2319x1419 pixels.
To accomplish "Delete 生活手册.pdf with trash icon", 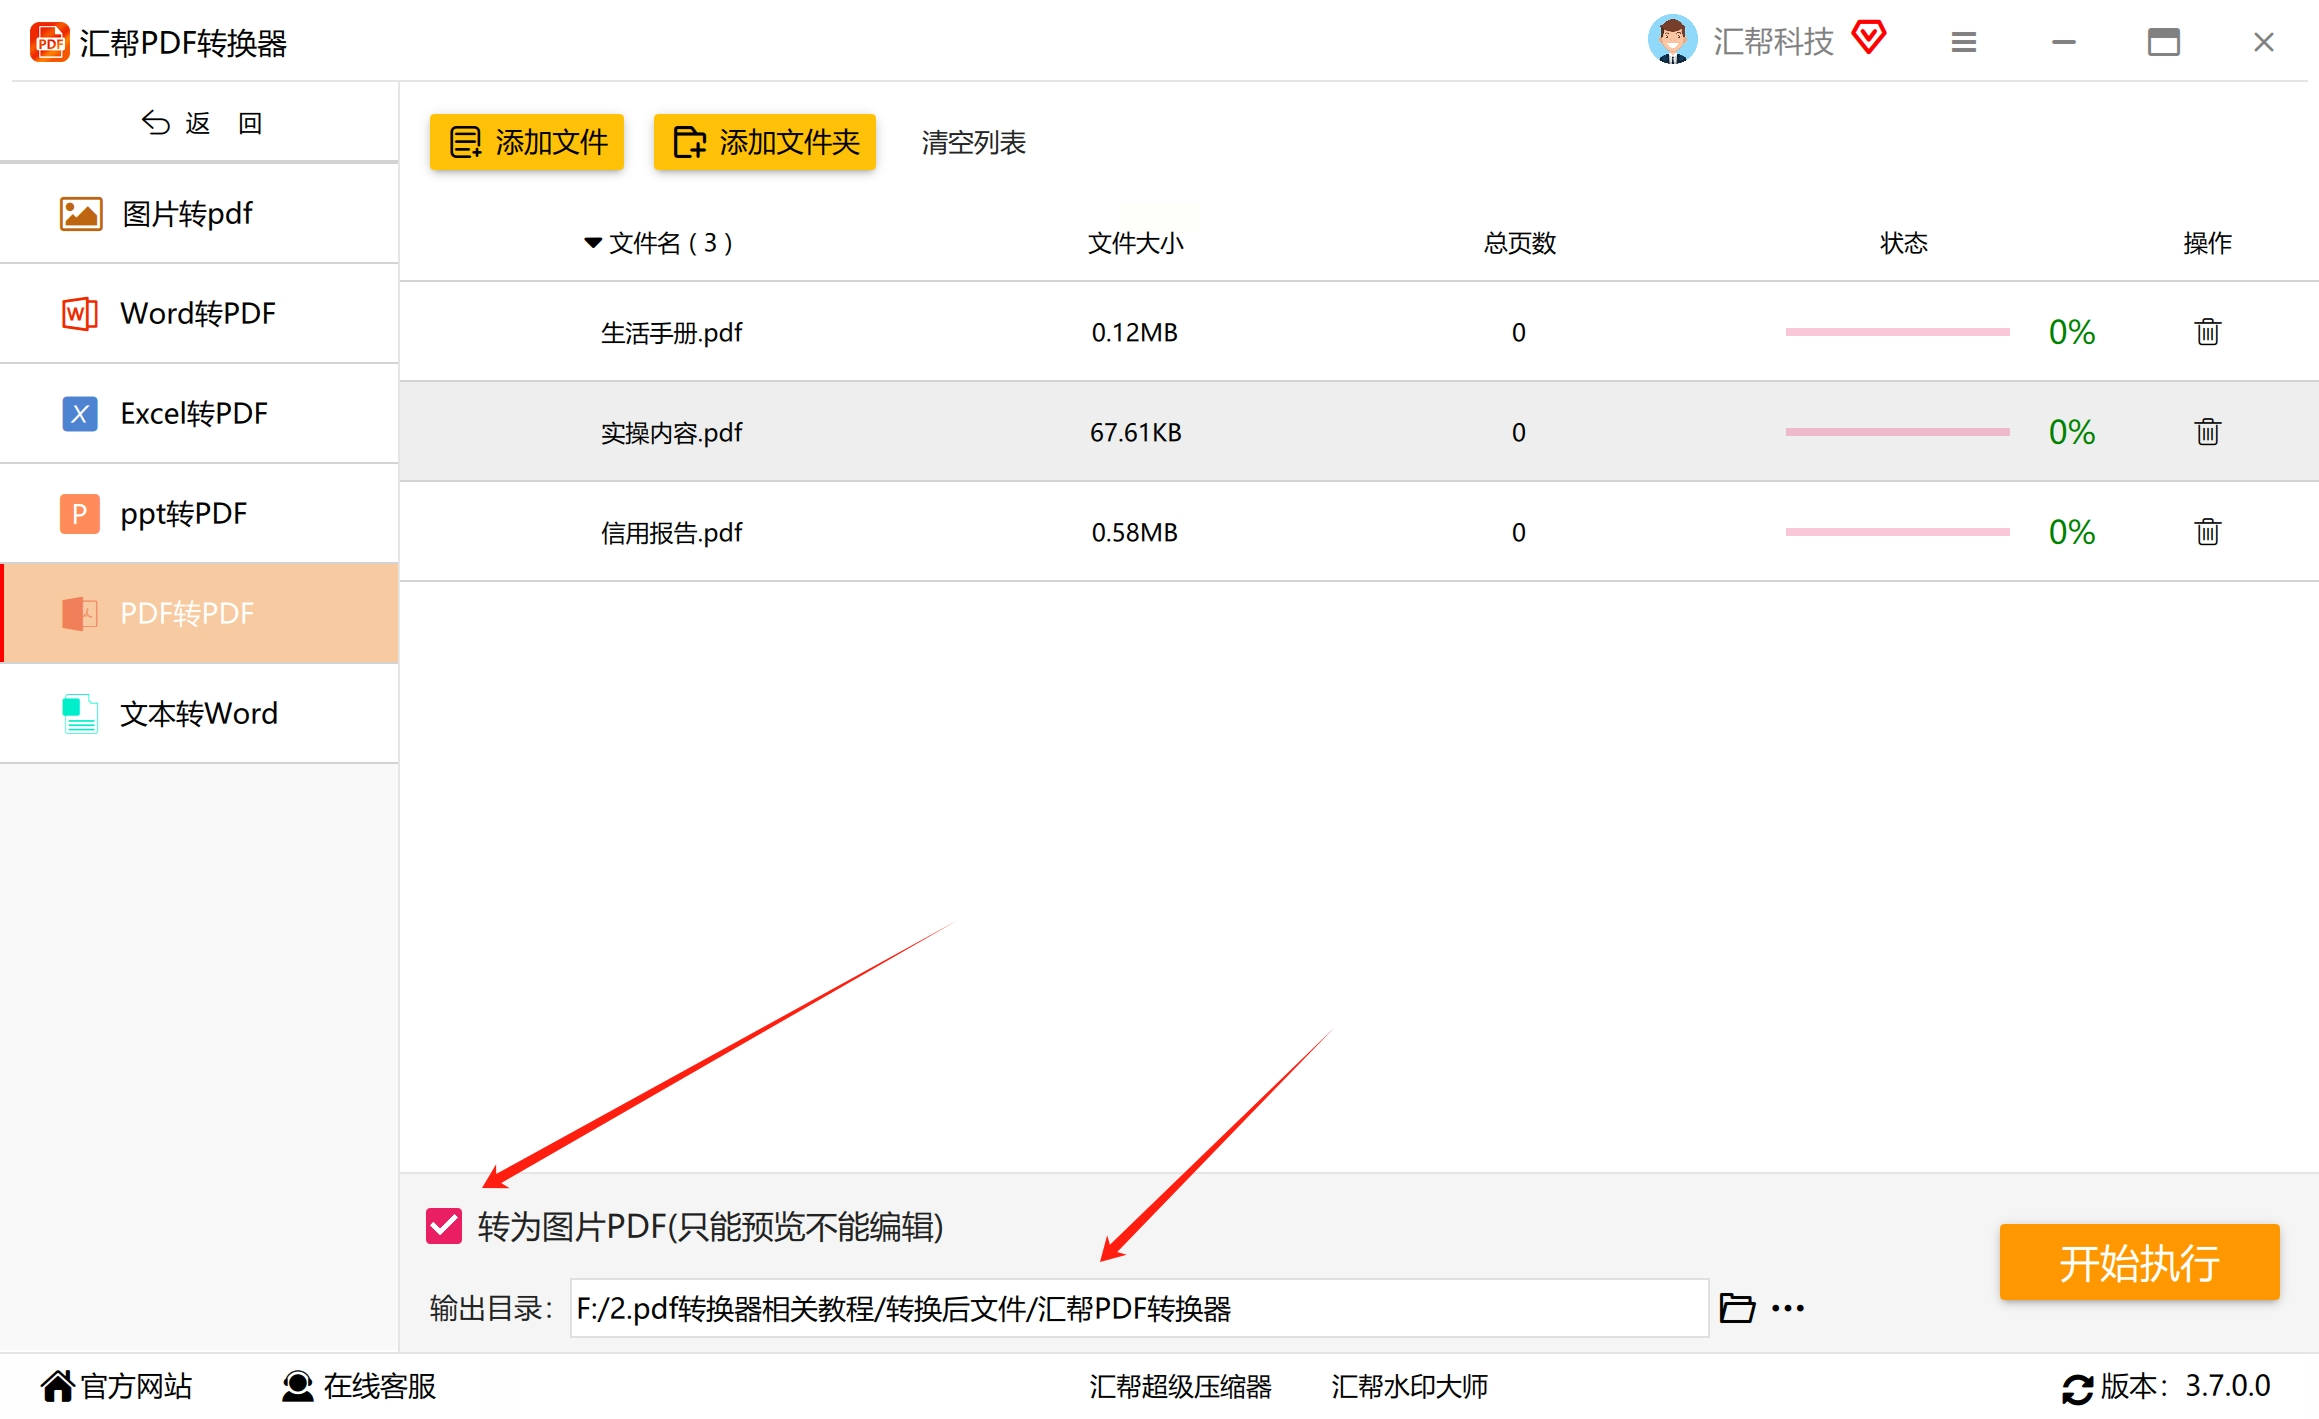I will pos(2207,332).
